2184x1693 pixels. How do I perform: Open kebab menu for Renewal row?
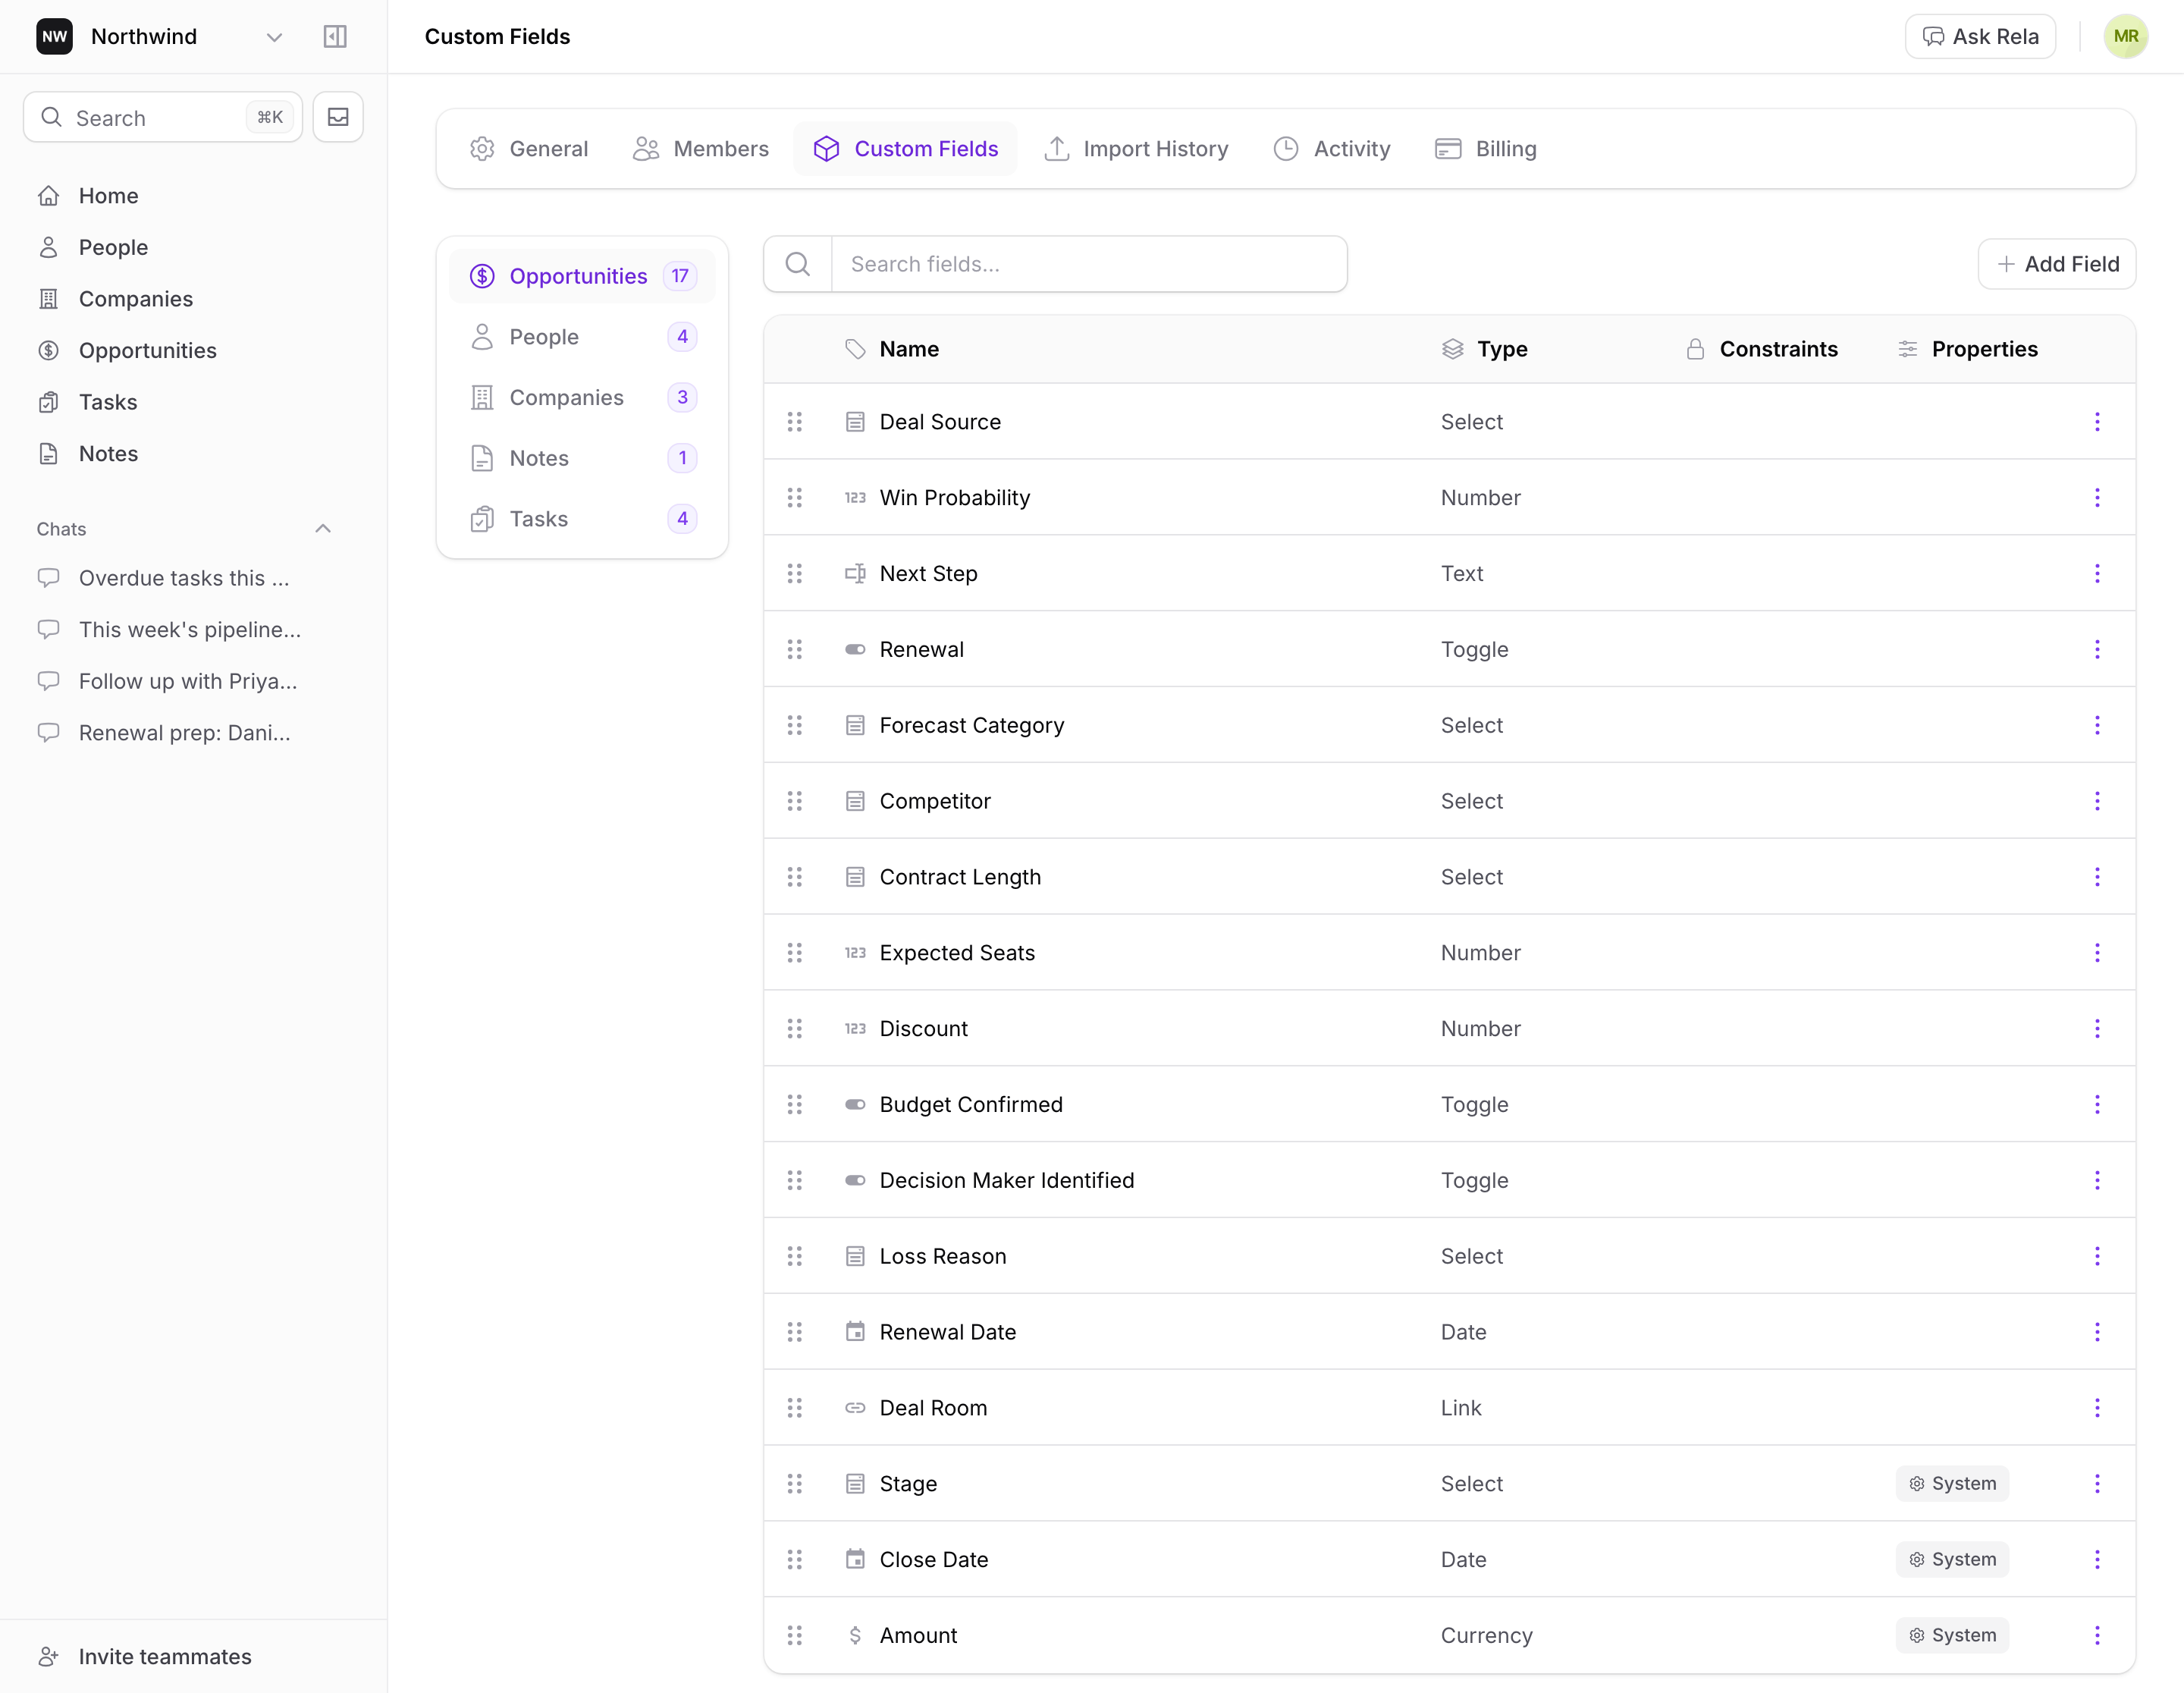(x=2097, y=650)
